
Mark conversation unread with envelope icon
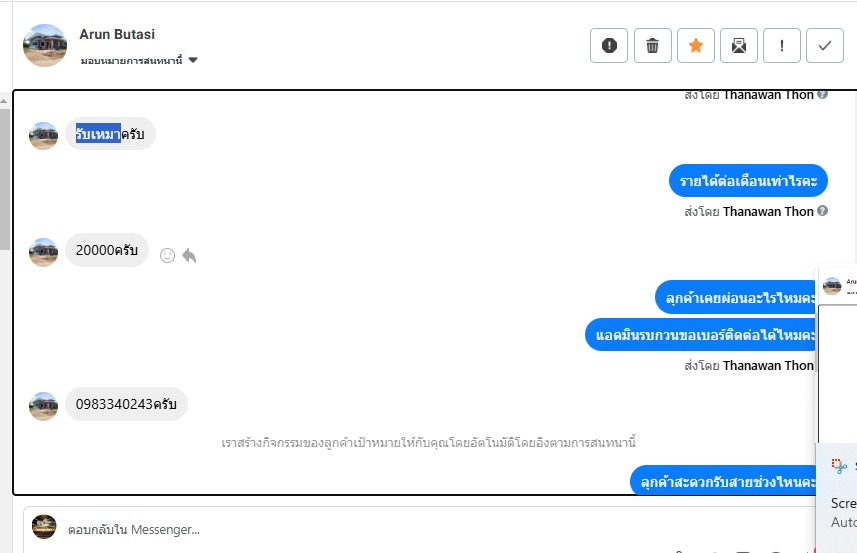click(x=739, y=45)
